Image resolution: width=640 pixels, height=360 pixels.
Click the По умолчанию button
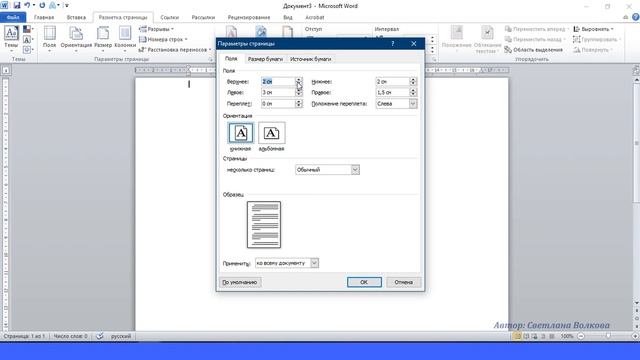240,282
